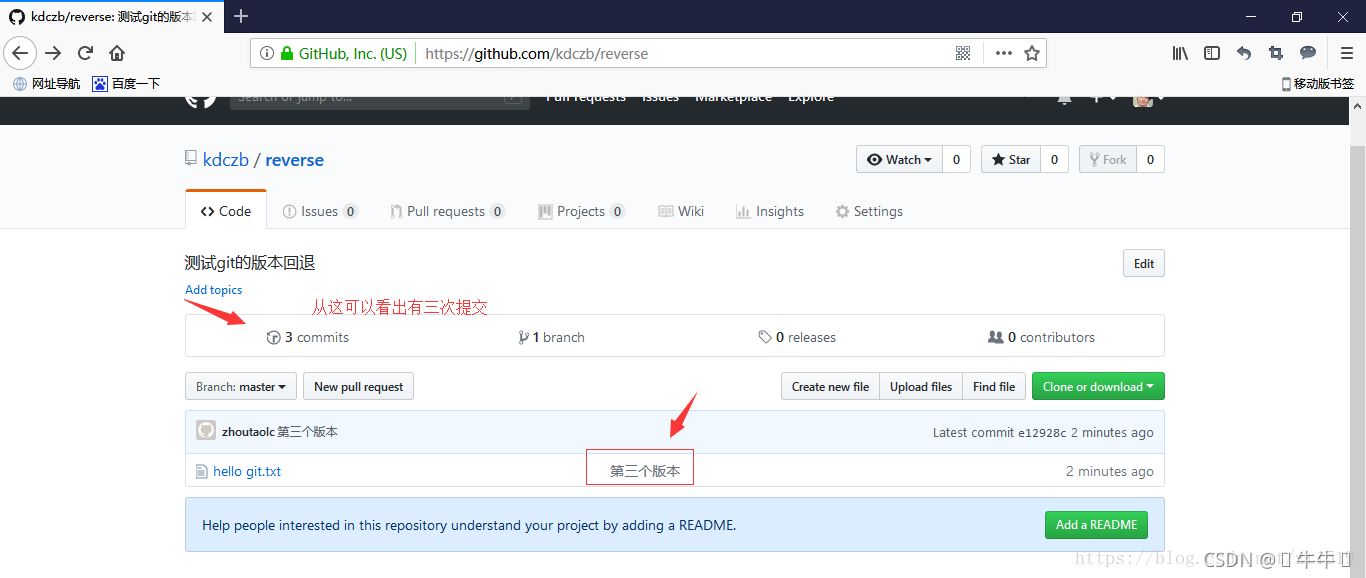Click the GitHub favicon on the tab

pyautogui.click(x=17, y=17)
